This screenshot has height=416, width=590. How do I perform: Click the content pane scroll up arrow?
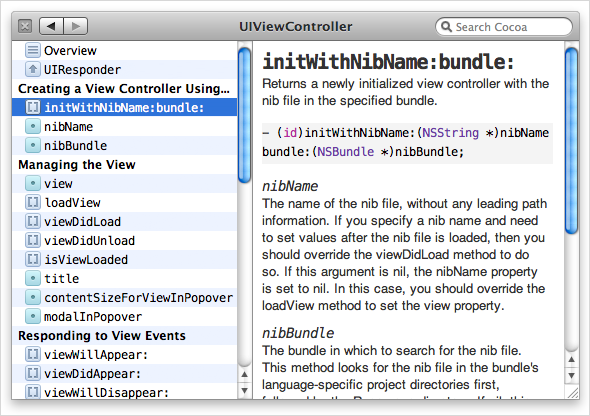pyautogui.click(x=572, y=359)
